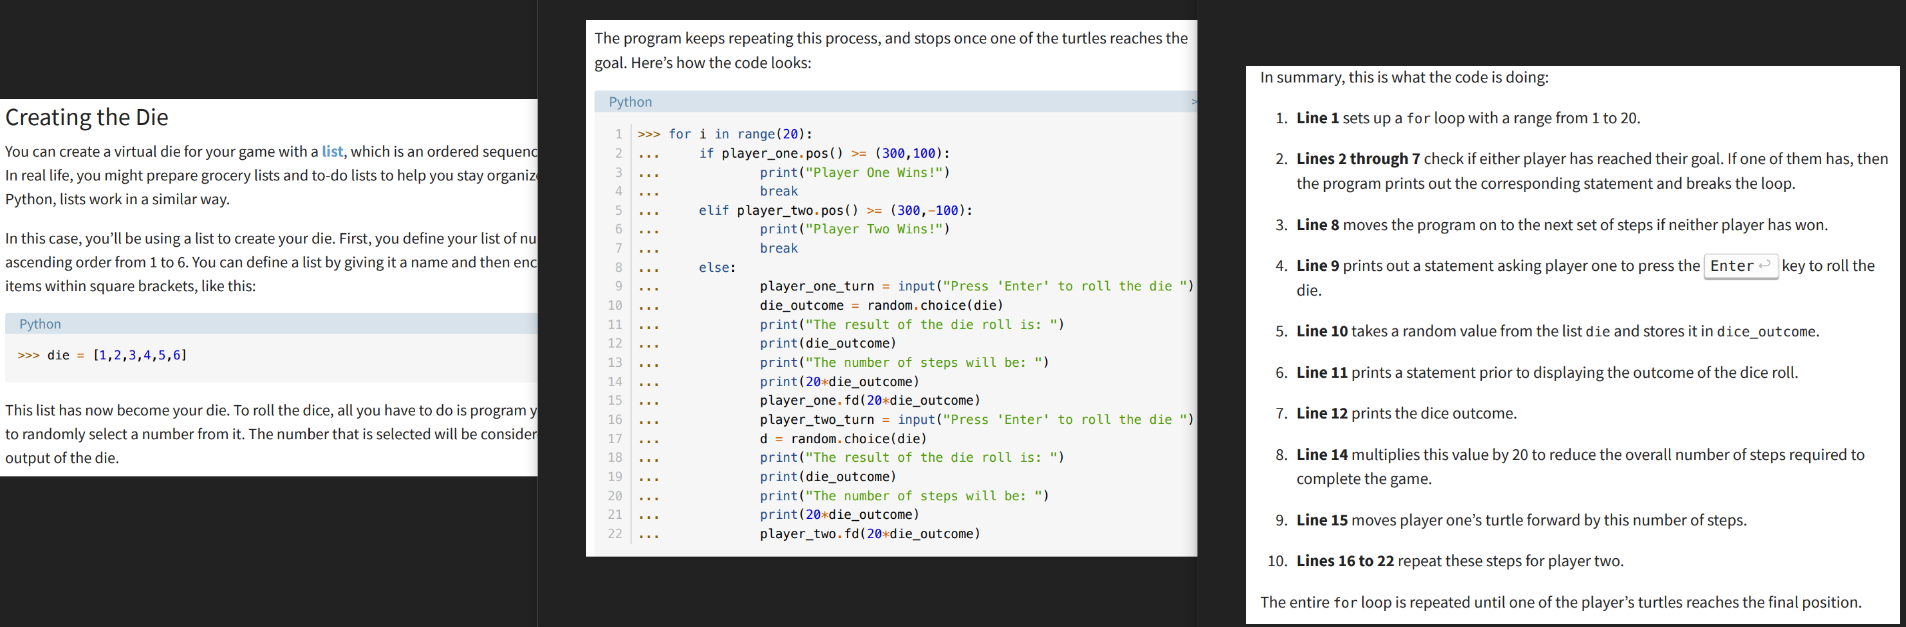Open the blue "list" hyperlink
Screen dimensions: 1906x627
pyautogui.click(x=332, y=151)
